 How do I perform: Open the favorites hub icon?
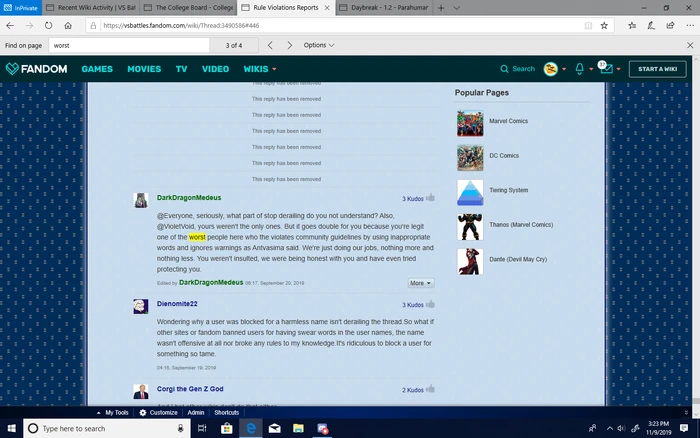[632, 25]
